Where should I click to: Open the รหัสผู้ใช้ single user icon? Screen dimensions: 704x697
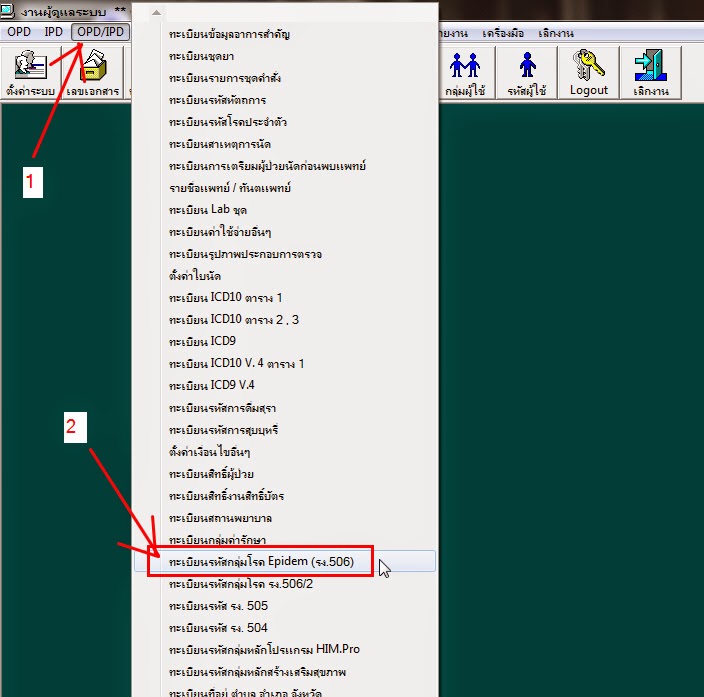(x=527, y=73)
